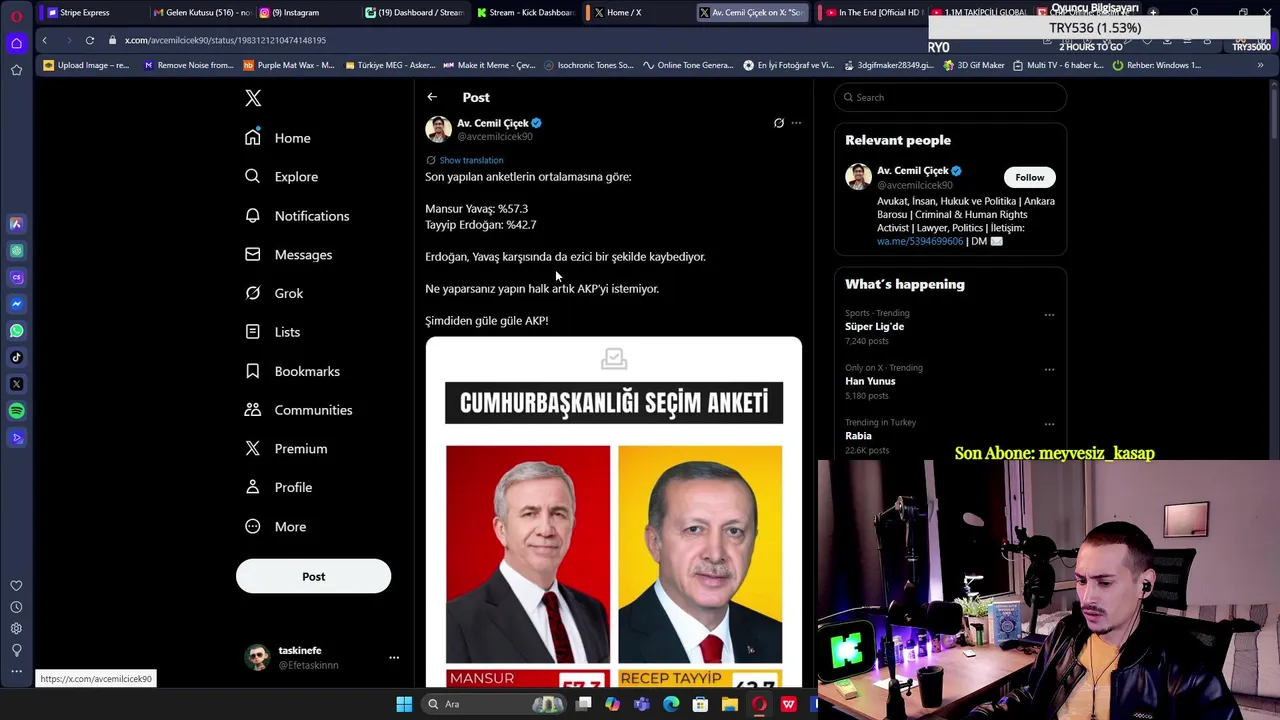The image size is (1280, 720).
Task: Open the Purple Mat Wax bookmark
Action: tap(289, 65)
